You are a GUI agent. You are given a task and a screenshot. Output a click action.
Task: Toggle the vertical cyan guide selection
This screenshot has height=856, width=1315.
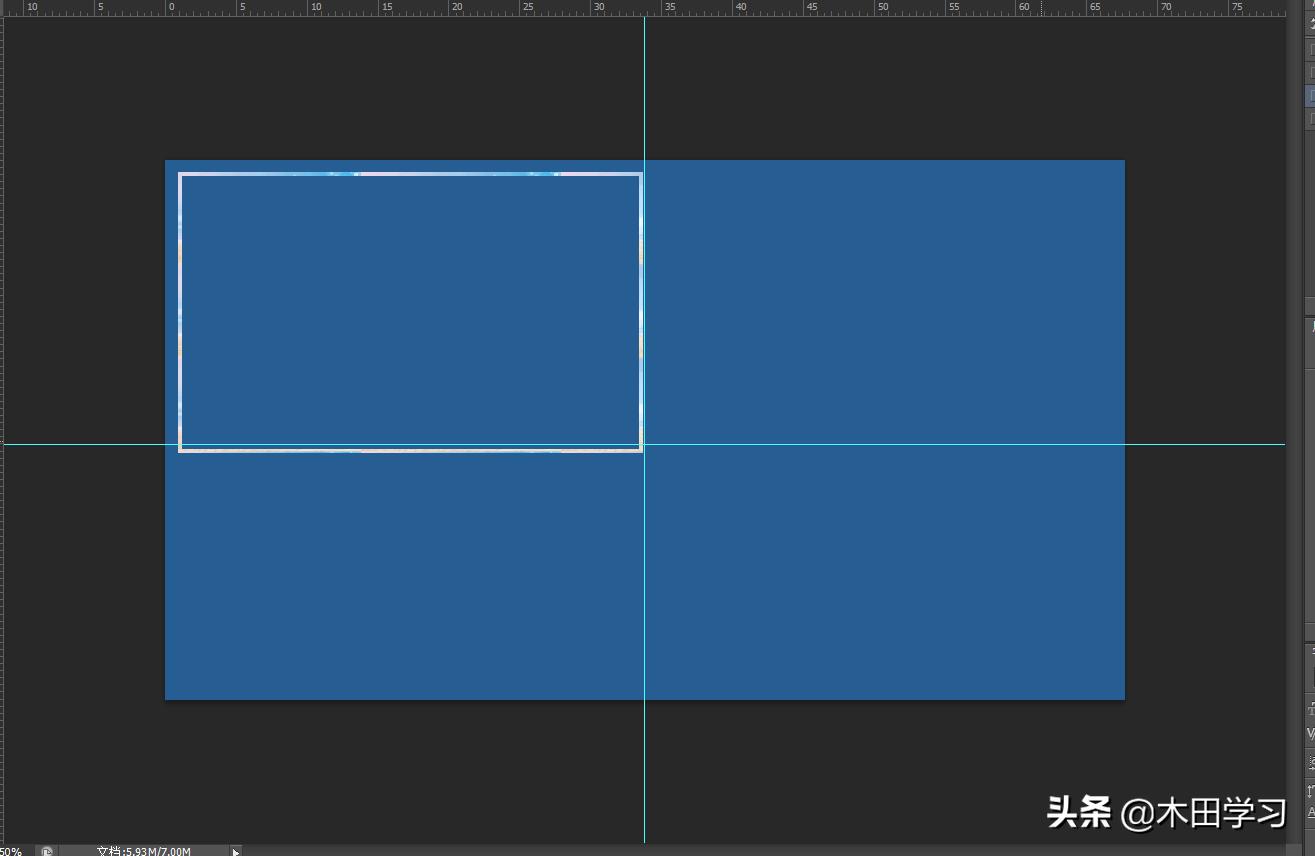(644, 600)
